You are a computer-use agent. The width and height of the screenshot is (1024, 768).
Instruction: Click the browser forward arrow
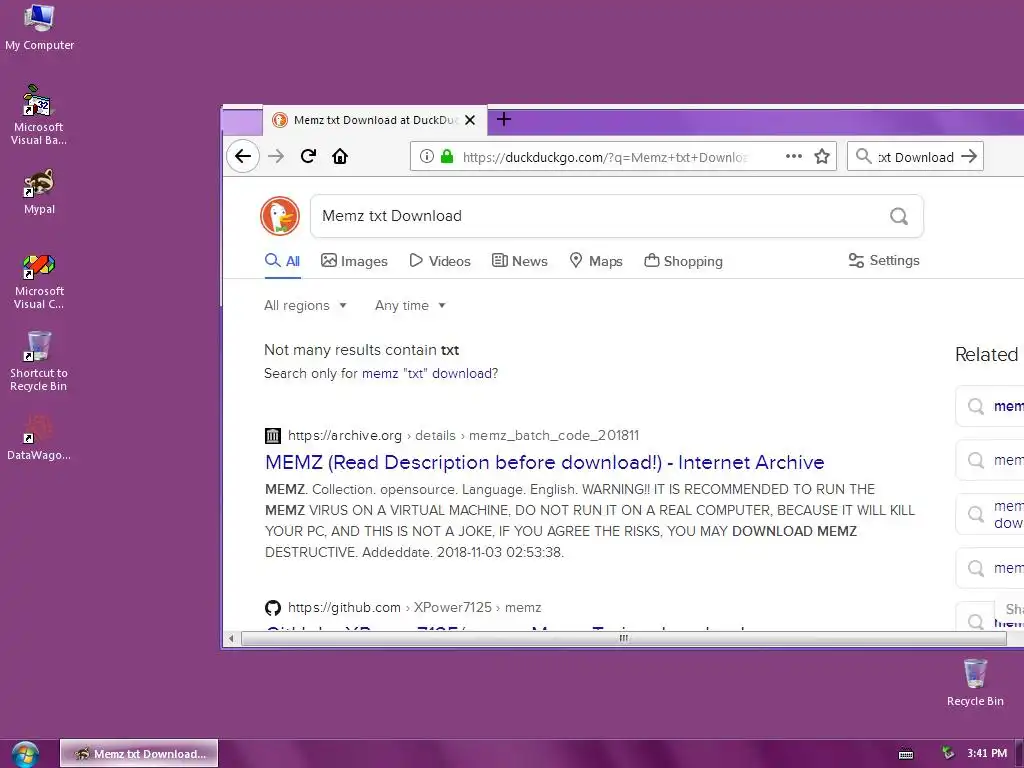(x=276, y=156)
